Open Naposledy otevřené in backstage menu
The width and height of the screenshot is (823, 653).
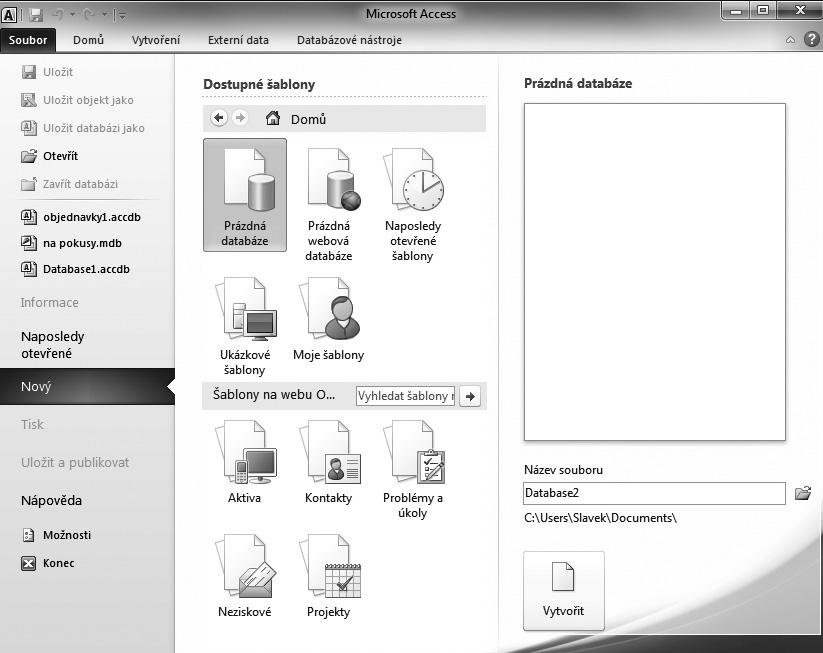coord(52,345)
